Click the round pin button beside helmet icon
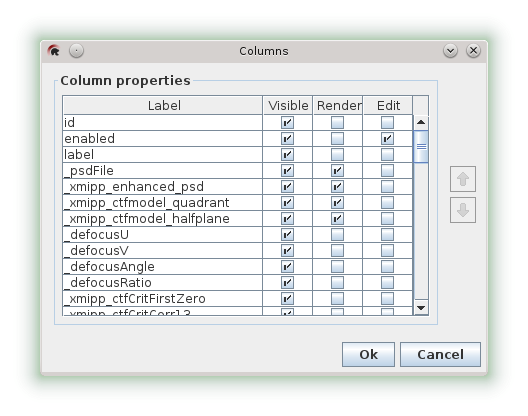Viewport: 528px width, 416px height. pyautogui.click(x=76, y=51)
